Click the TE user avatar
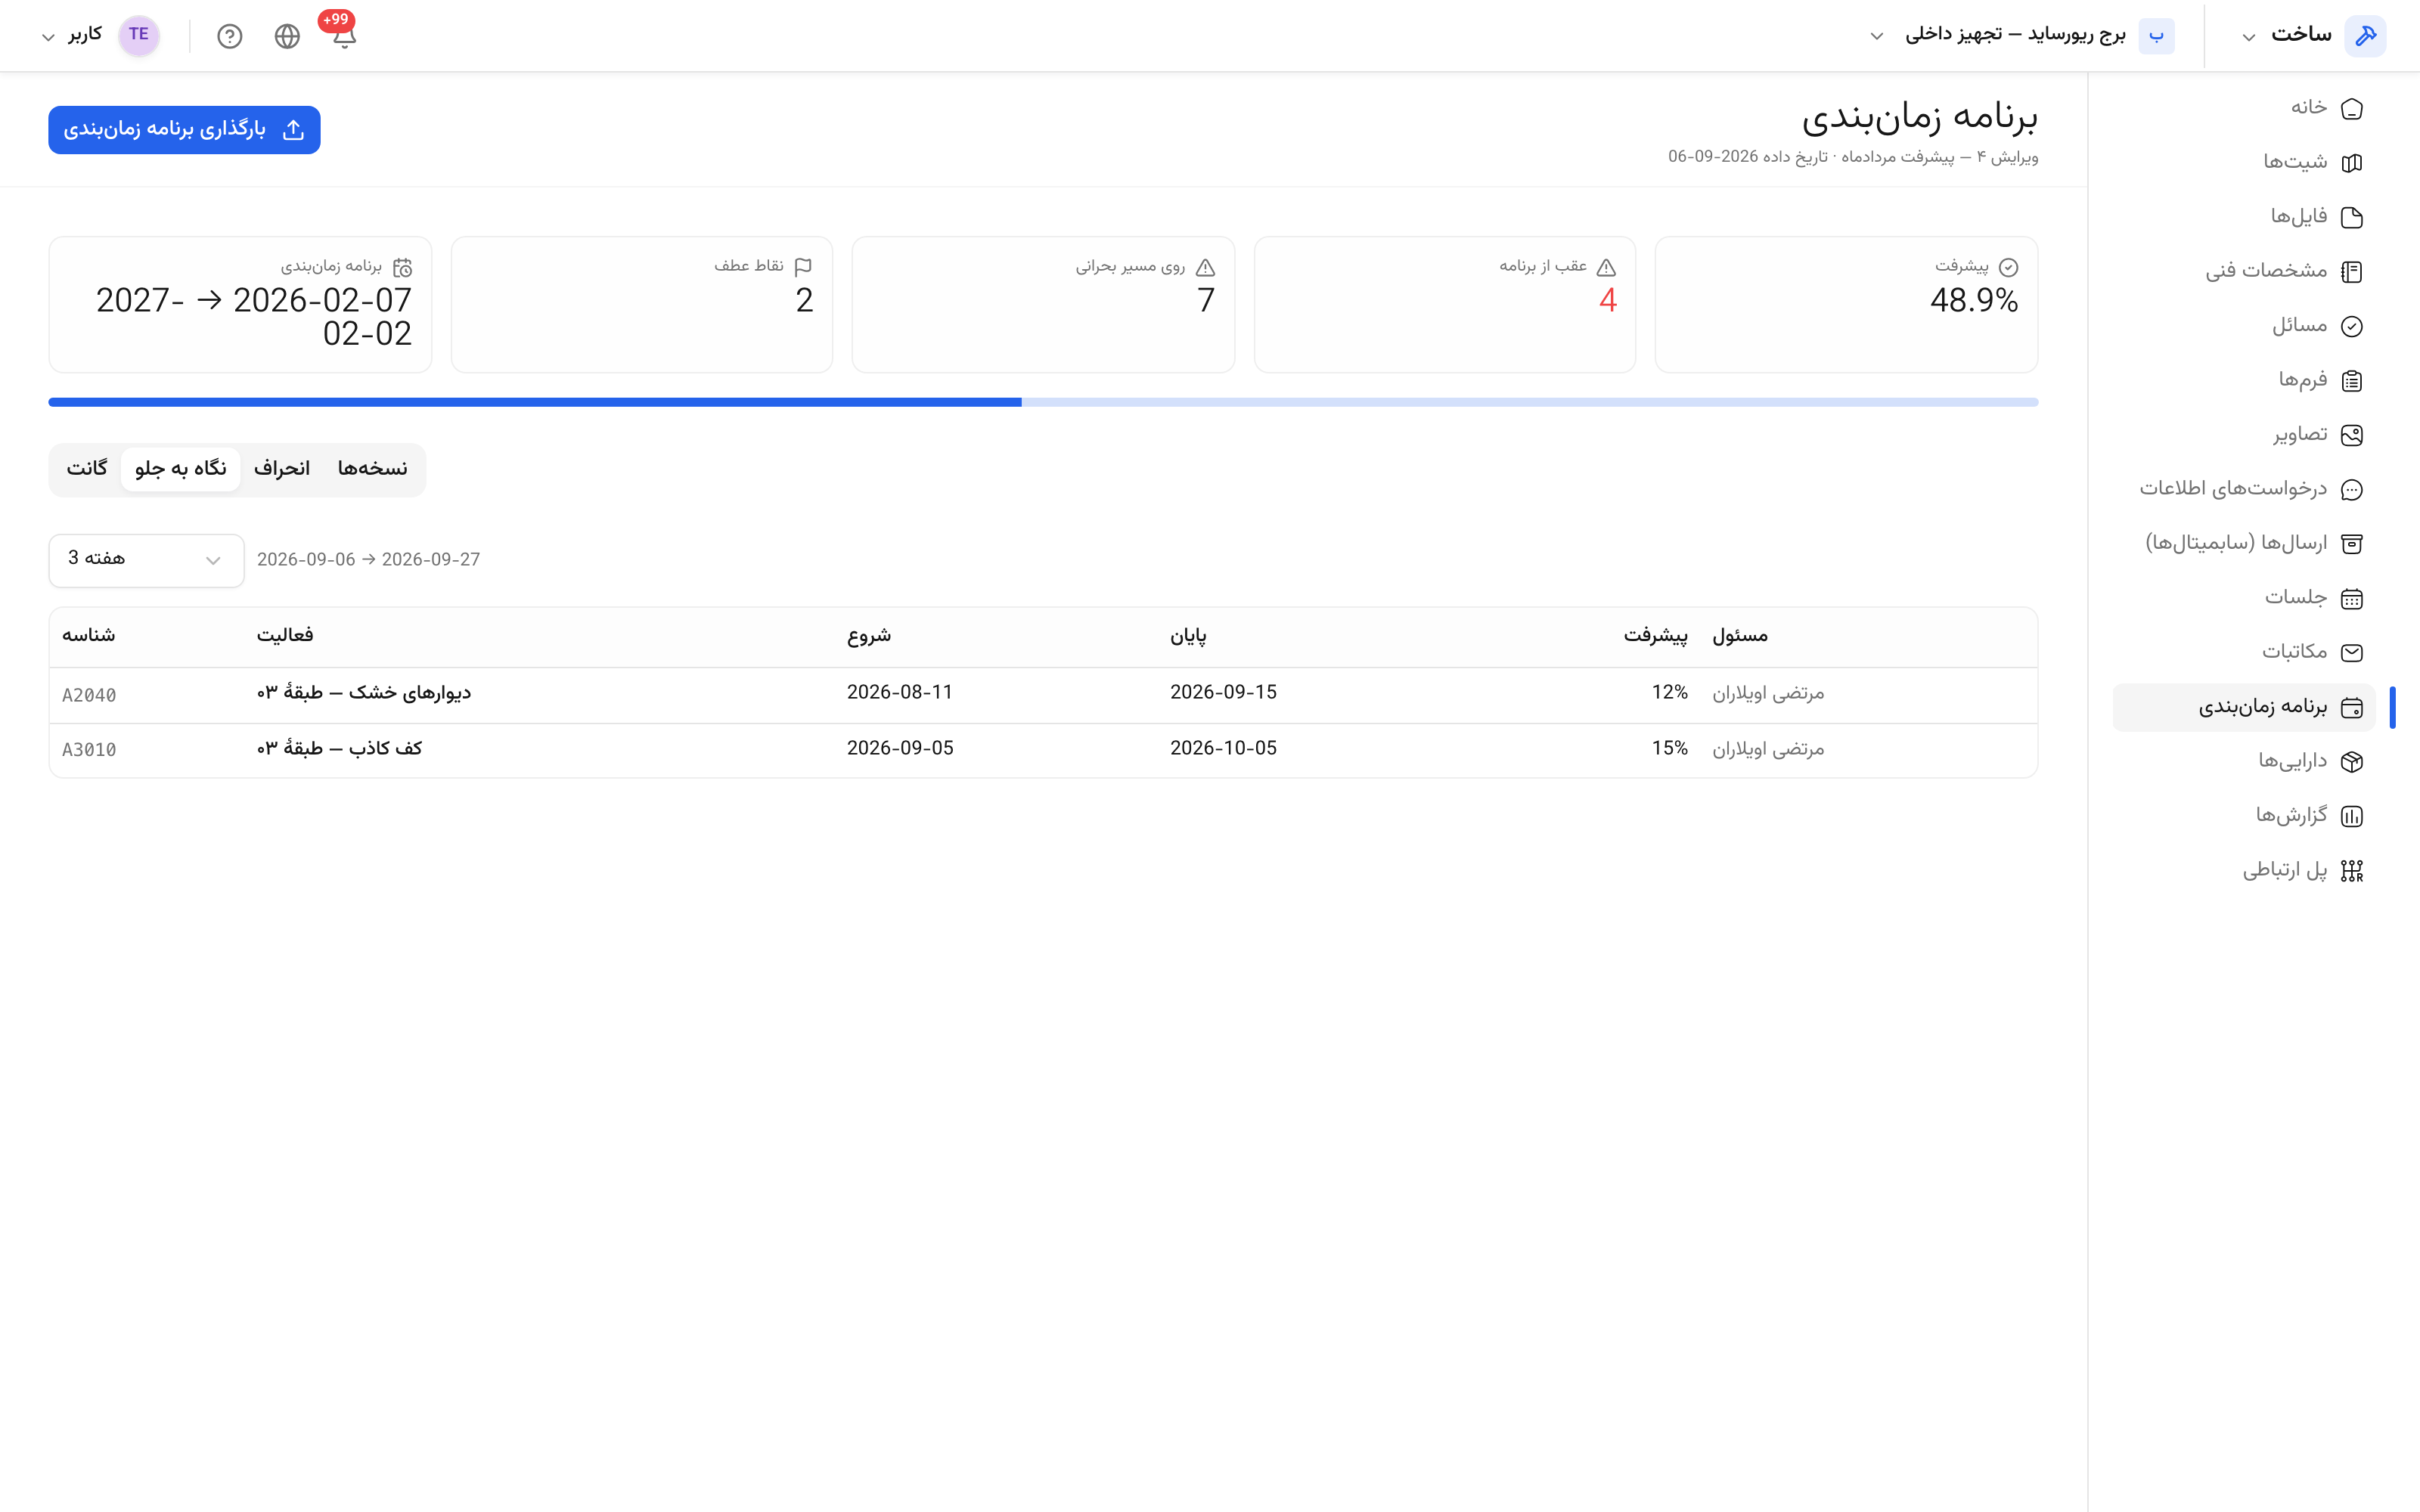The width and height of the screenshot is (2420, 1512). (139, 35)
